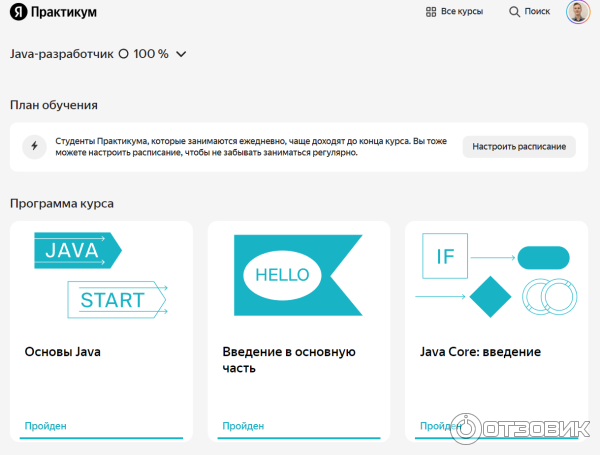Click the search magnifier icon
Screen dimensions: 600x455
[x=514, y=12]
